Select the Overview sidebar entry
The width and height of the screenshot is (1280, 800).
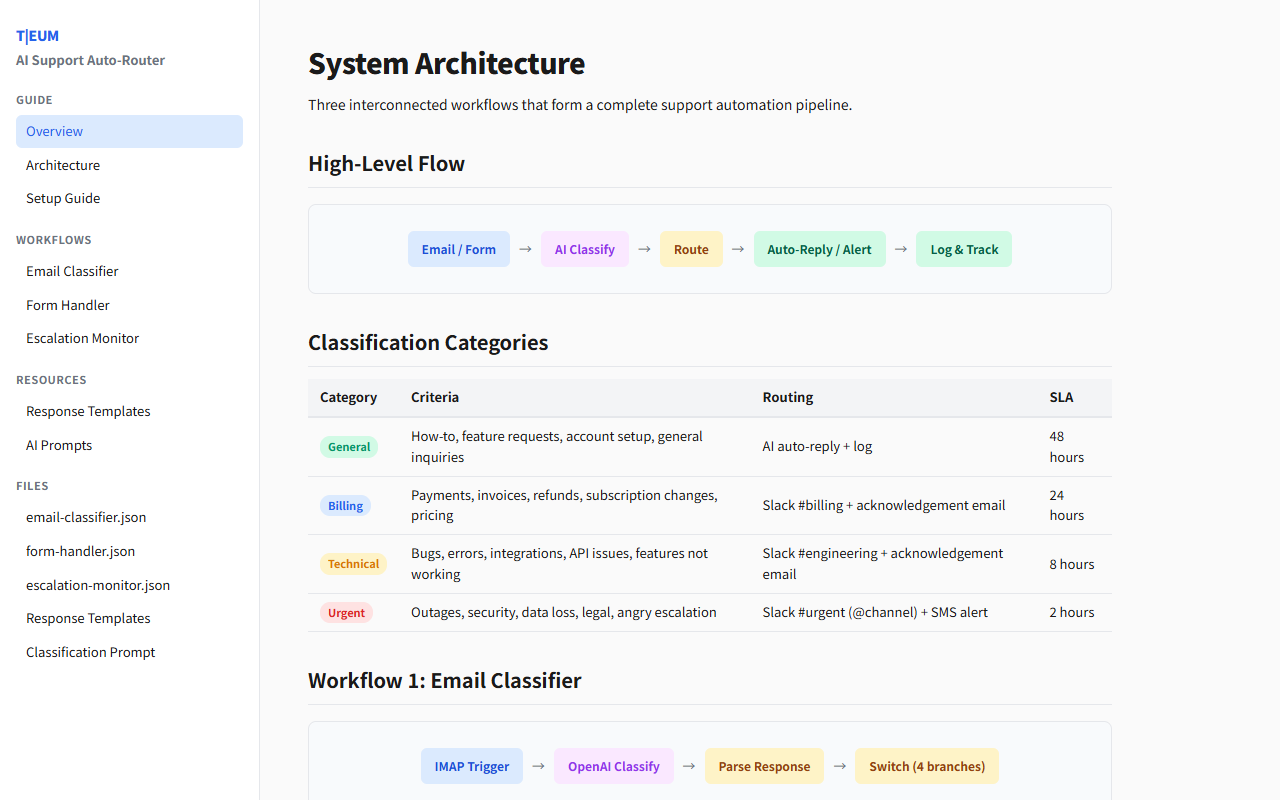(54, 131)
